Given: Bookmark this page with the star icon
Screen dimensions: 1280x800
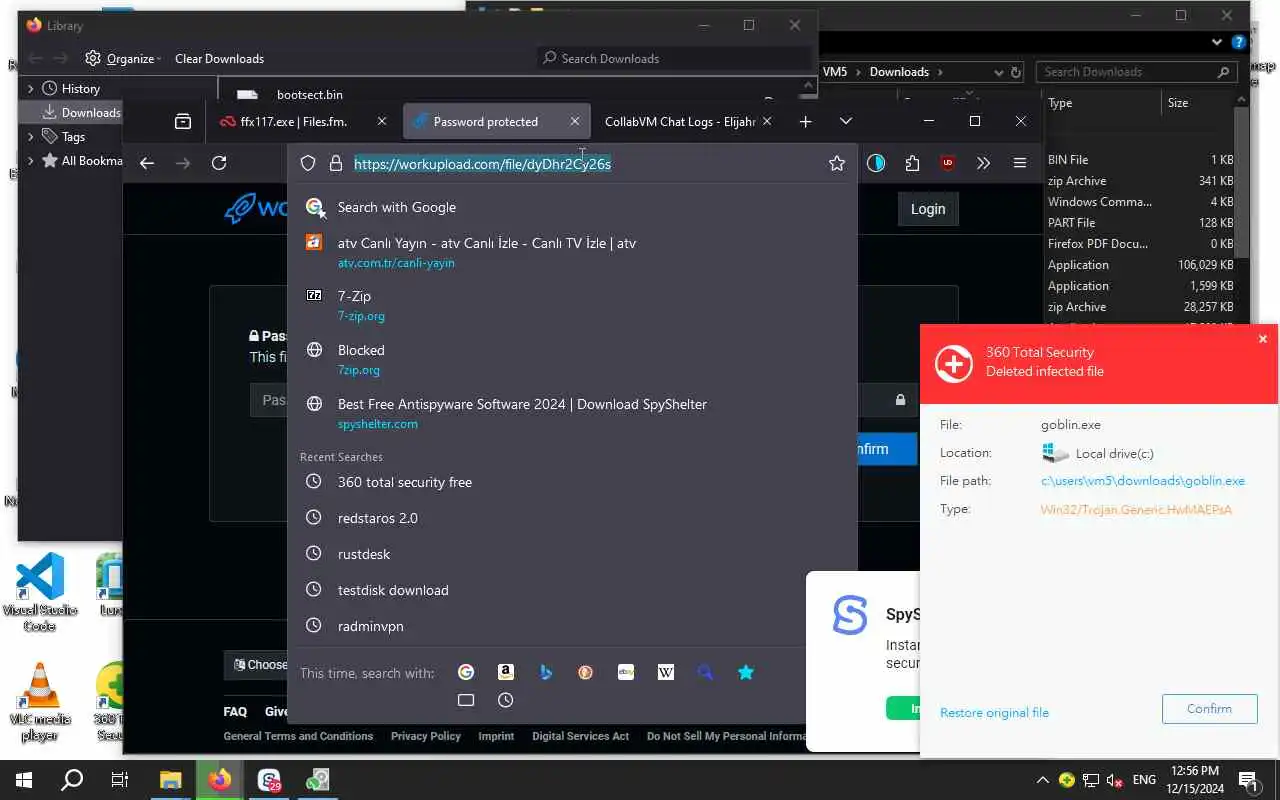Looking at the screenshot, I should coord(837,163).
